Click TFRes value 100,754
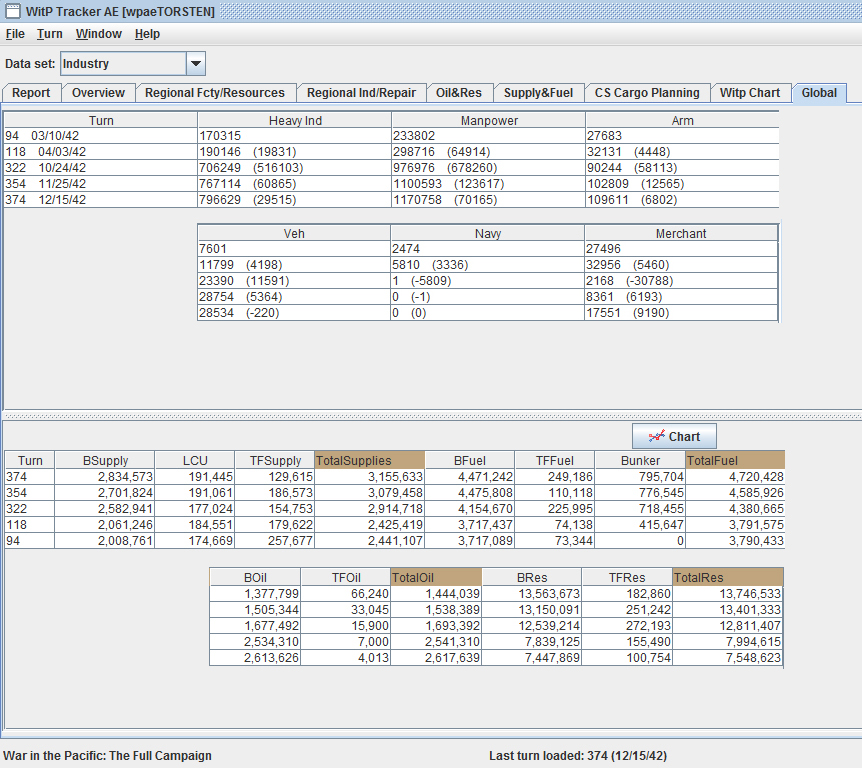 coord(627,658)
